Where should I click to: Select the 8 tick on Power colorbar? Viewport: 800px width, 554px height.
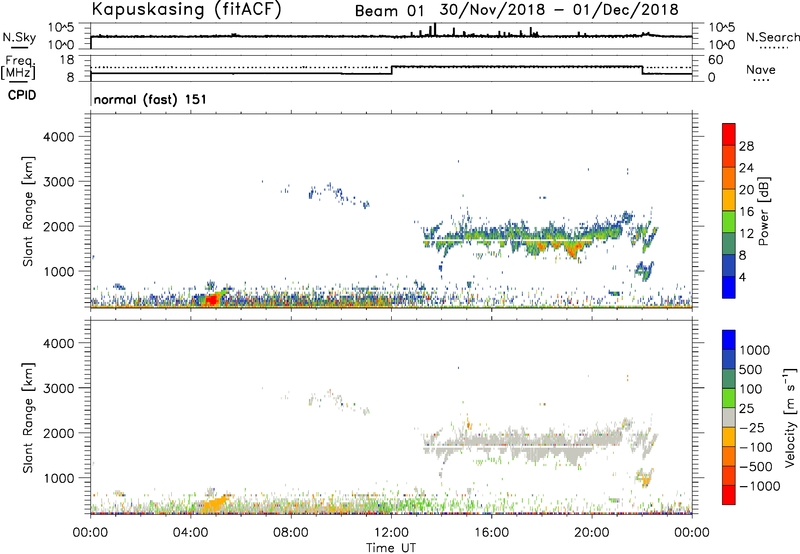pyautogui.click(x=743, y=256)
